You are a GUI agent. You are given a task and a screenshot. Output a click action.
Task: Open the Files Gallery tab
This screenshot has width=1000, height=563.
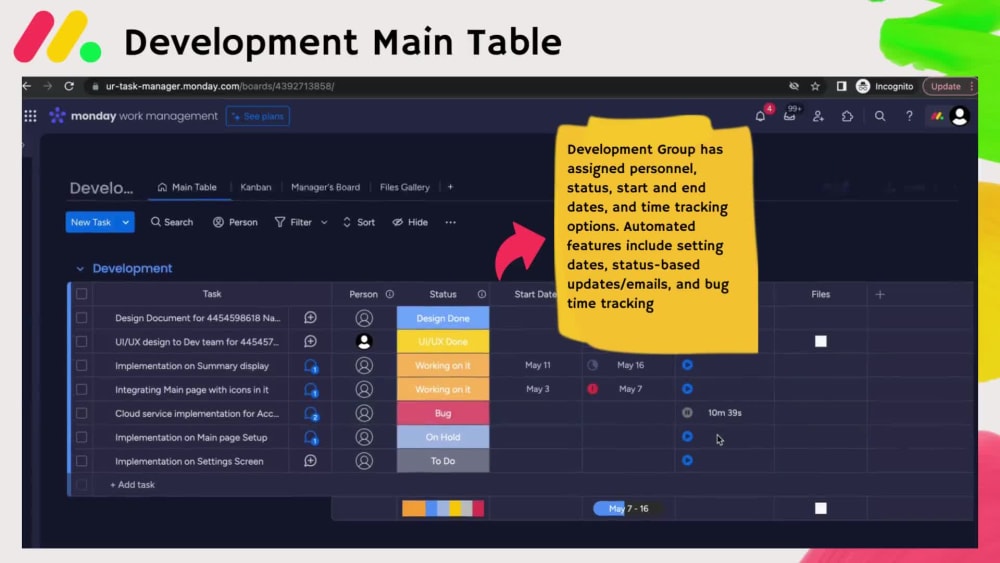(404, 187)
